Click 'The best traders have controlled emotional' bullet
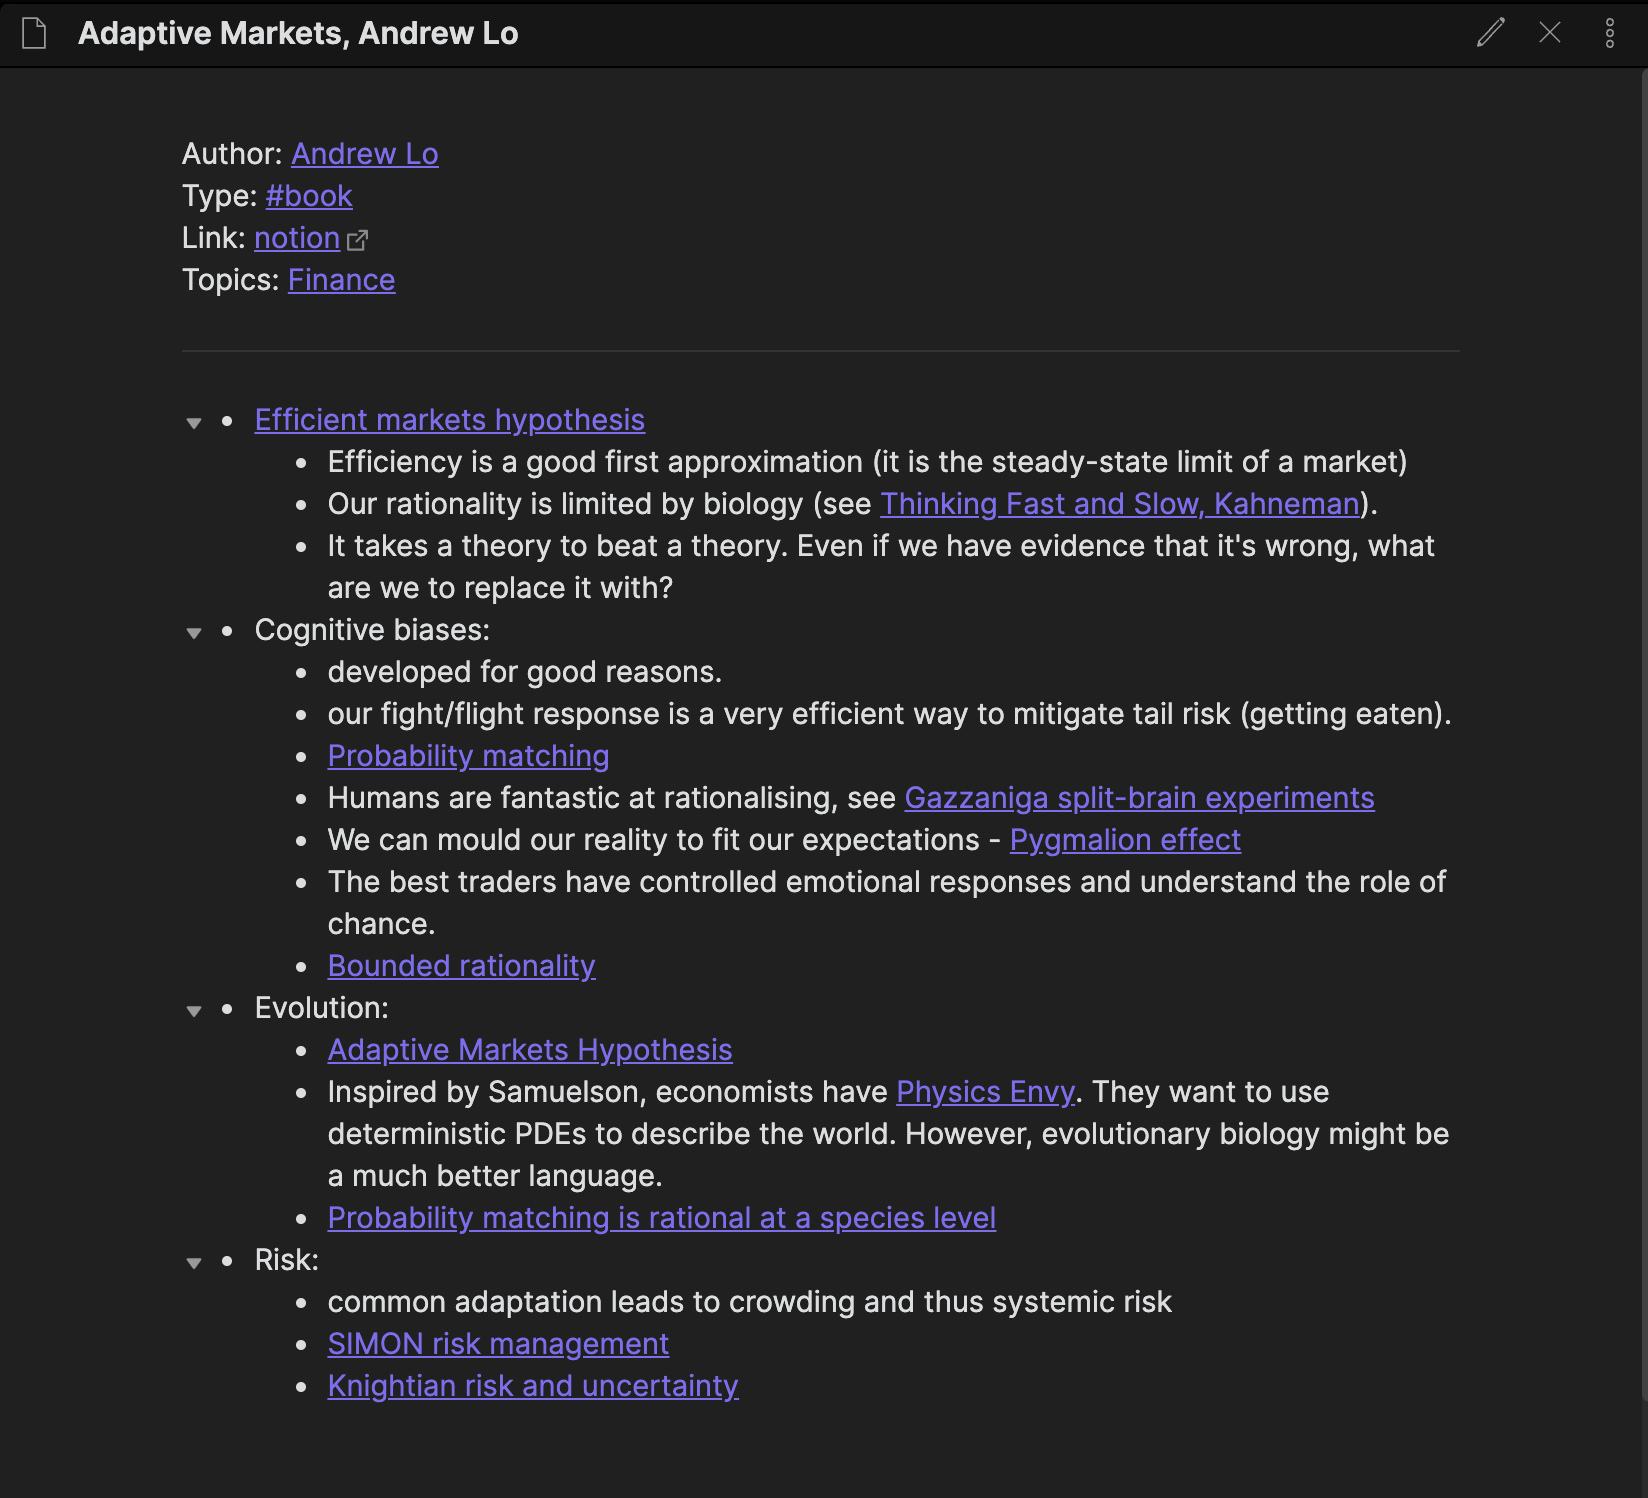Image resolution: width=1648 pixels, height=1498 pixels. pos(887,903)
